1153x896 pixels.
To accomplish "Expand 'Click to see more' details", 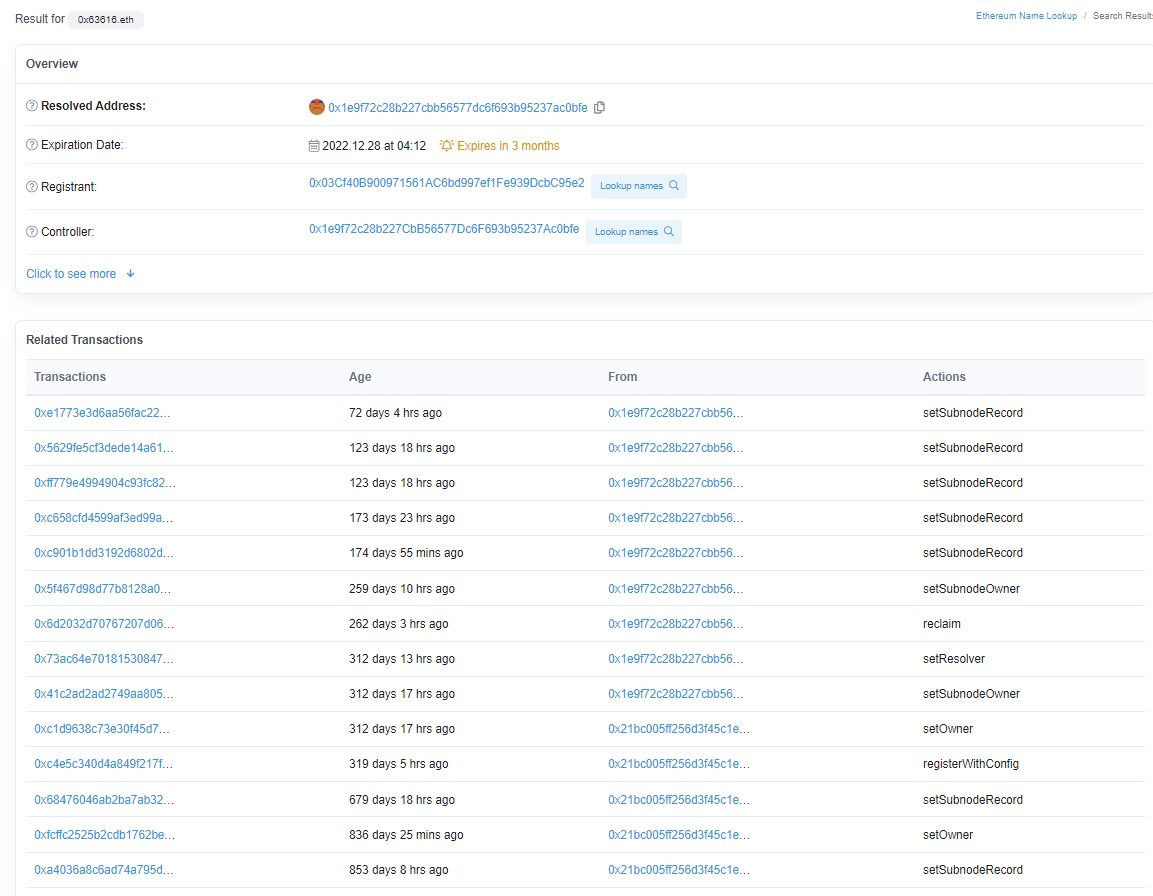I will [x=80, y=274].
